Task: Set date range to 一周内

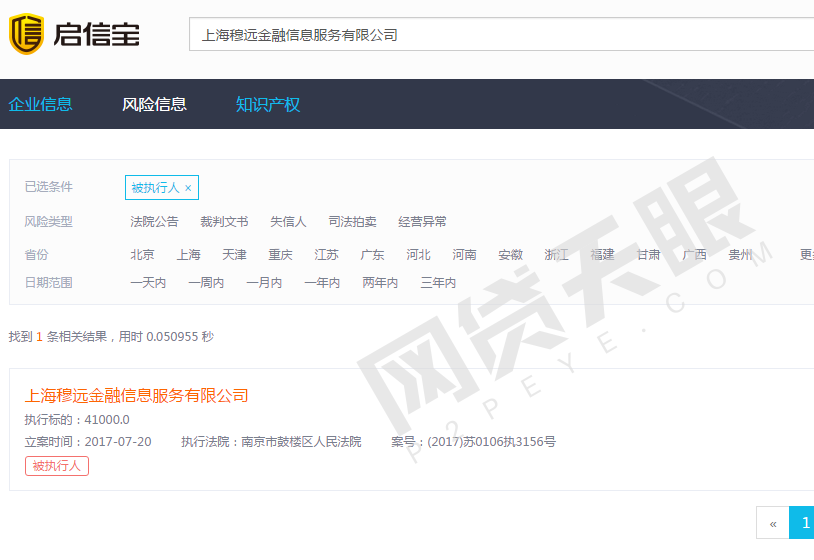Action: (206, 283)
